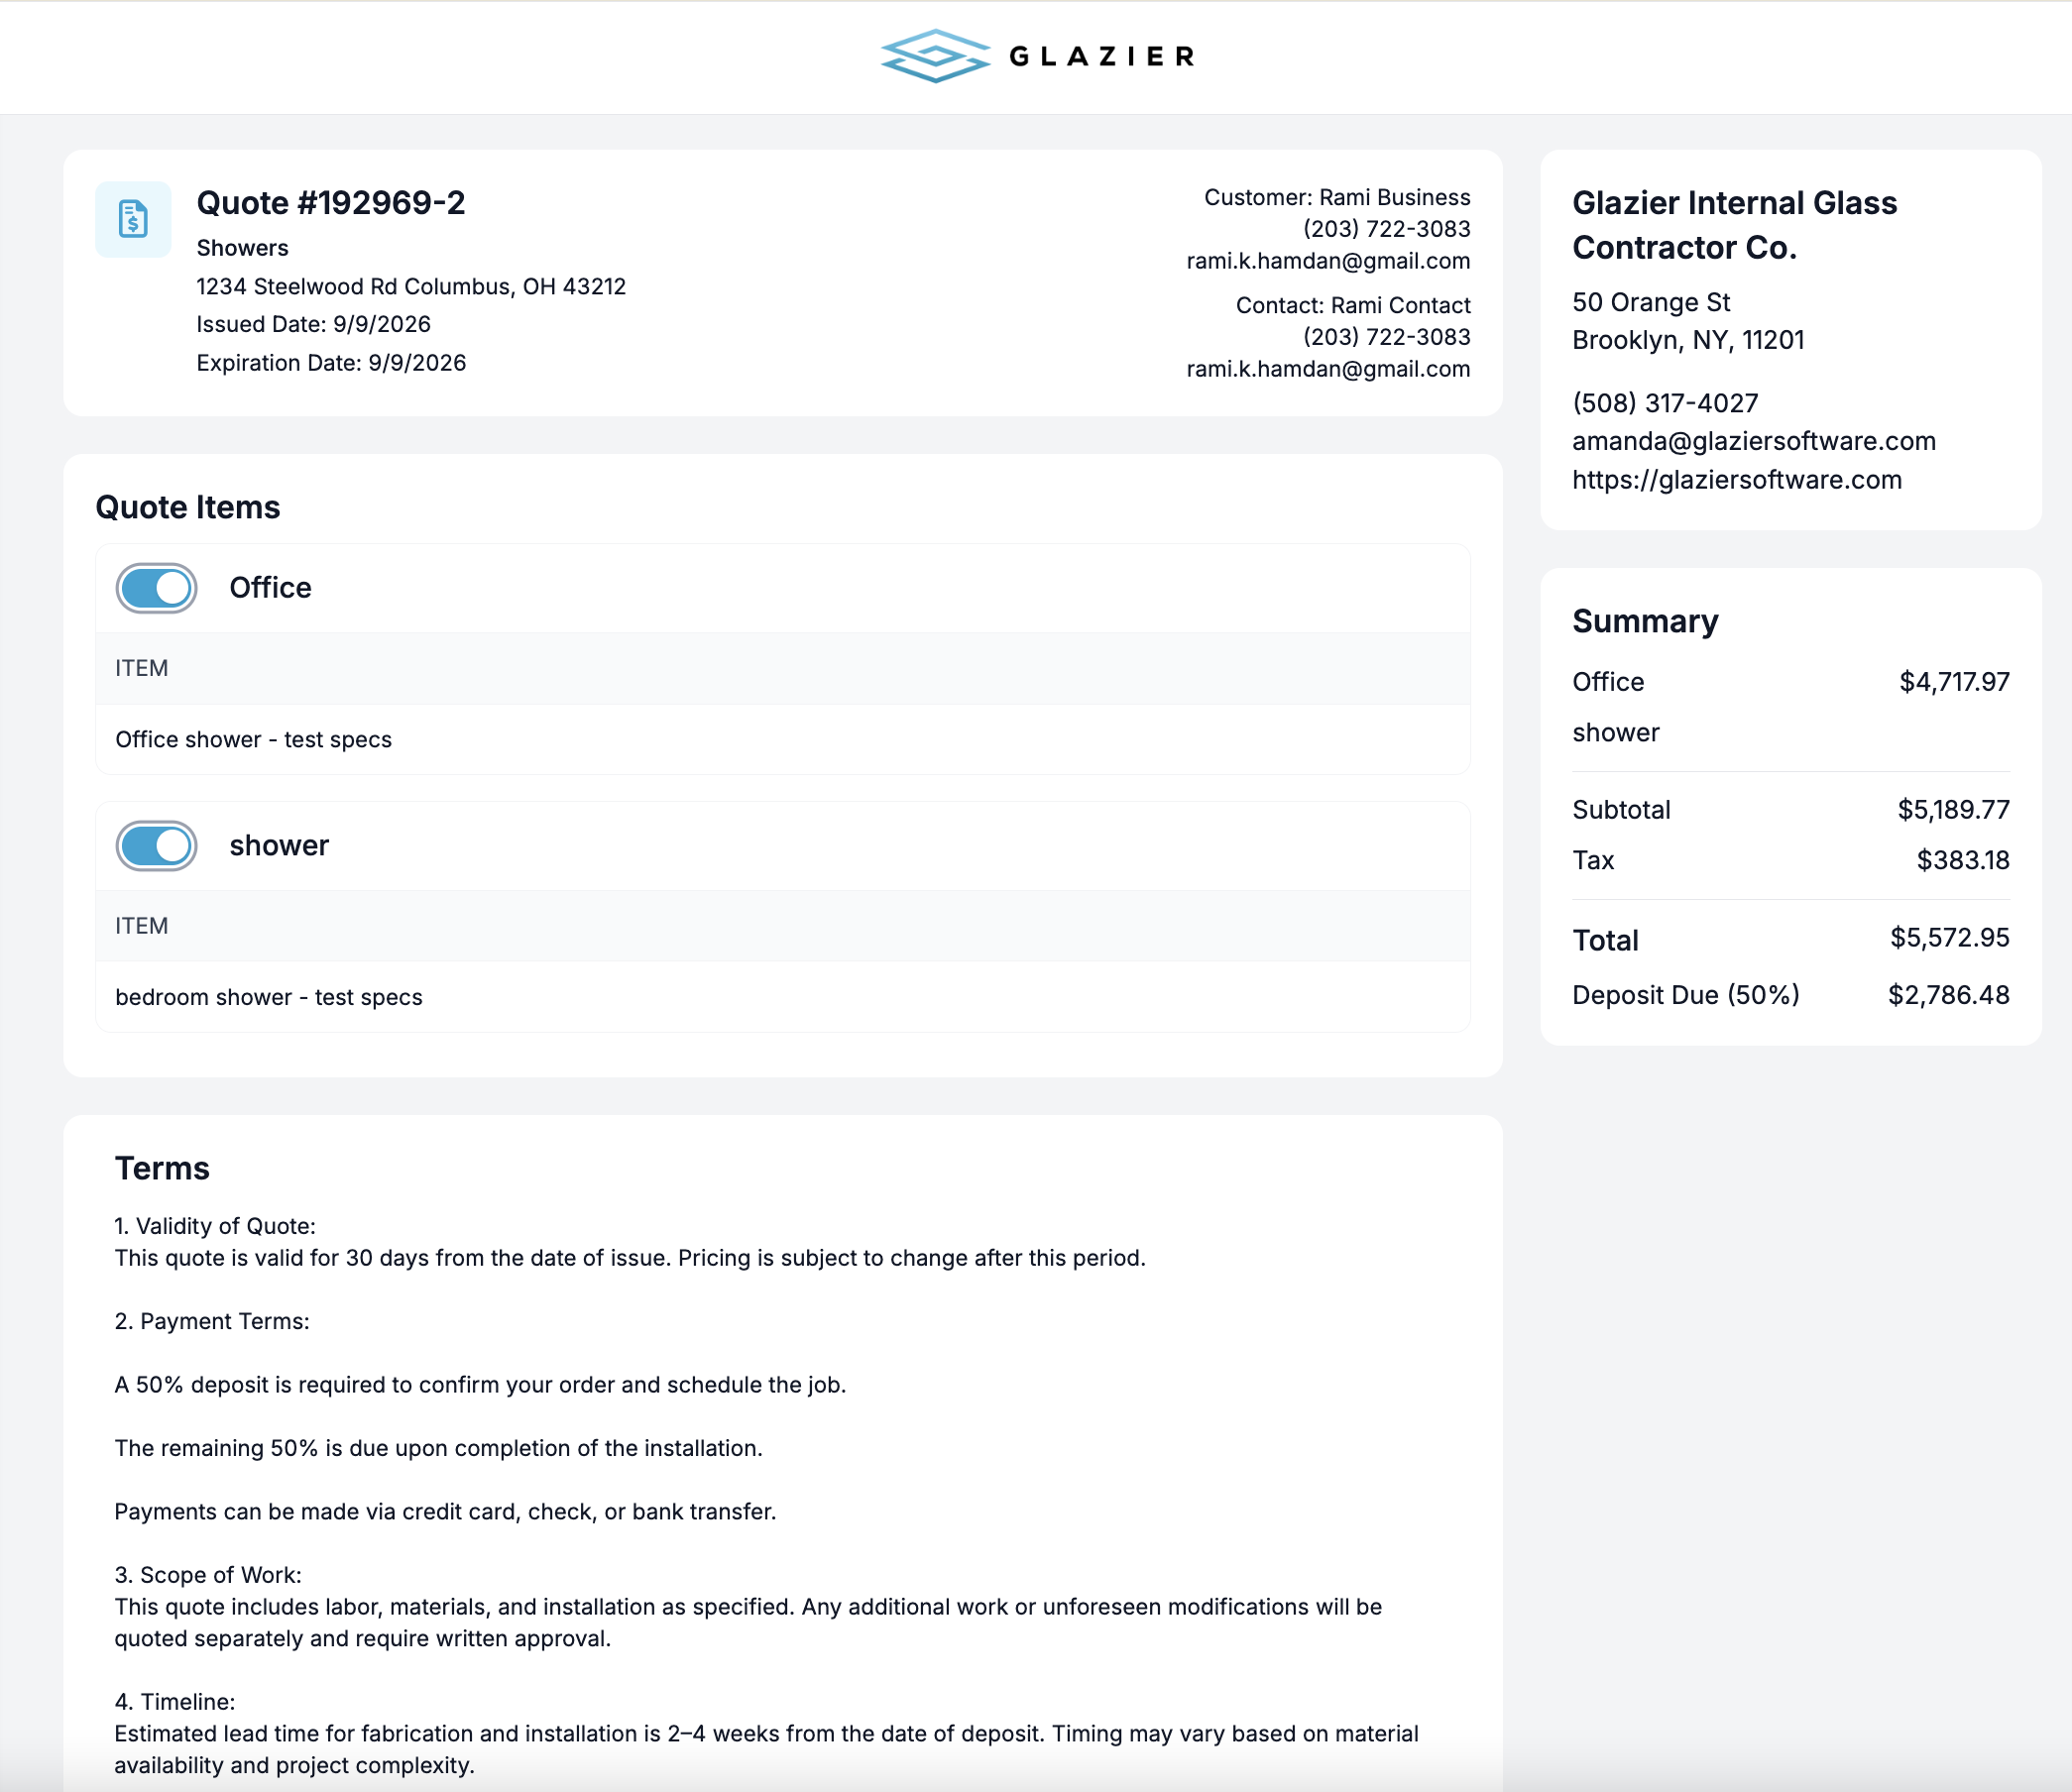Viewport: 2072px width, 1792px height.
Task: Open the glaziersoftware.com website link
Action: point(1737,480)
